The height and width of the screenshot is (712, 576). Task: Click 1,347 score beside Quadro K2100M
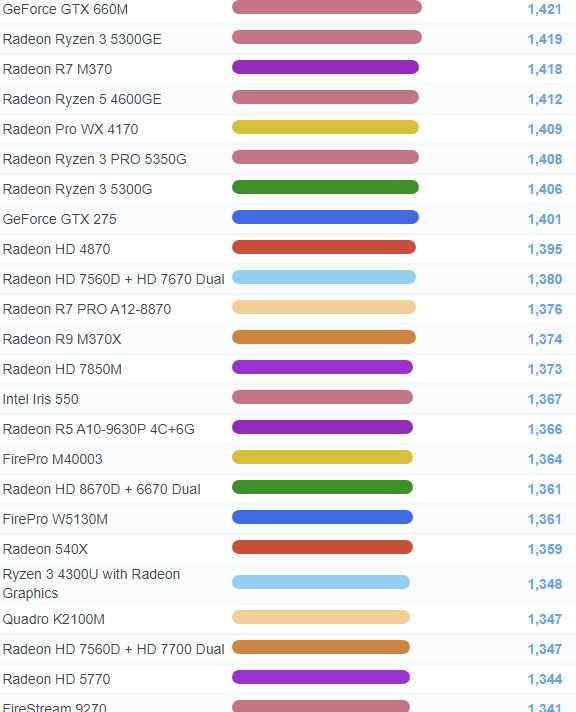(545, 619)
